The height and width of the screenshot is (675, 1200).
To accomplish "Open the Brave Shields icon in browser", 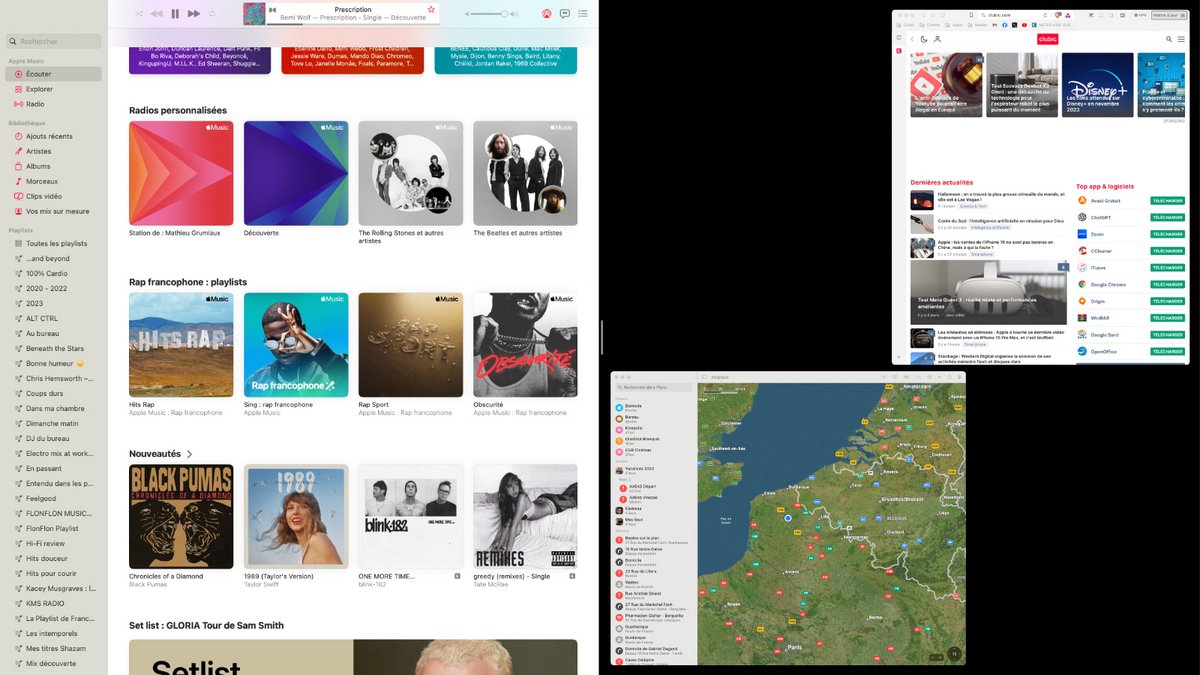I will point(1057,15).
